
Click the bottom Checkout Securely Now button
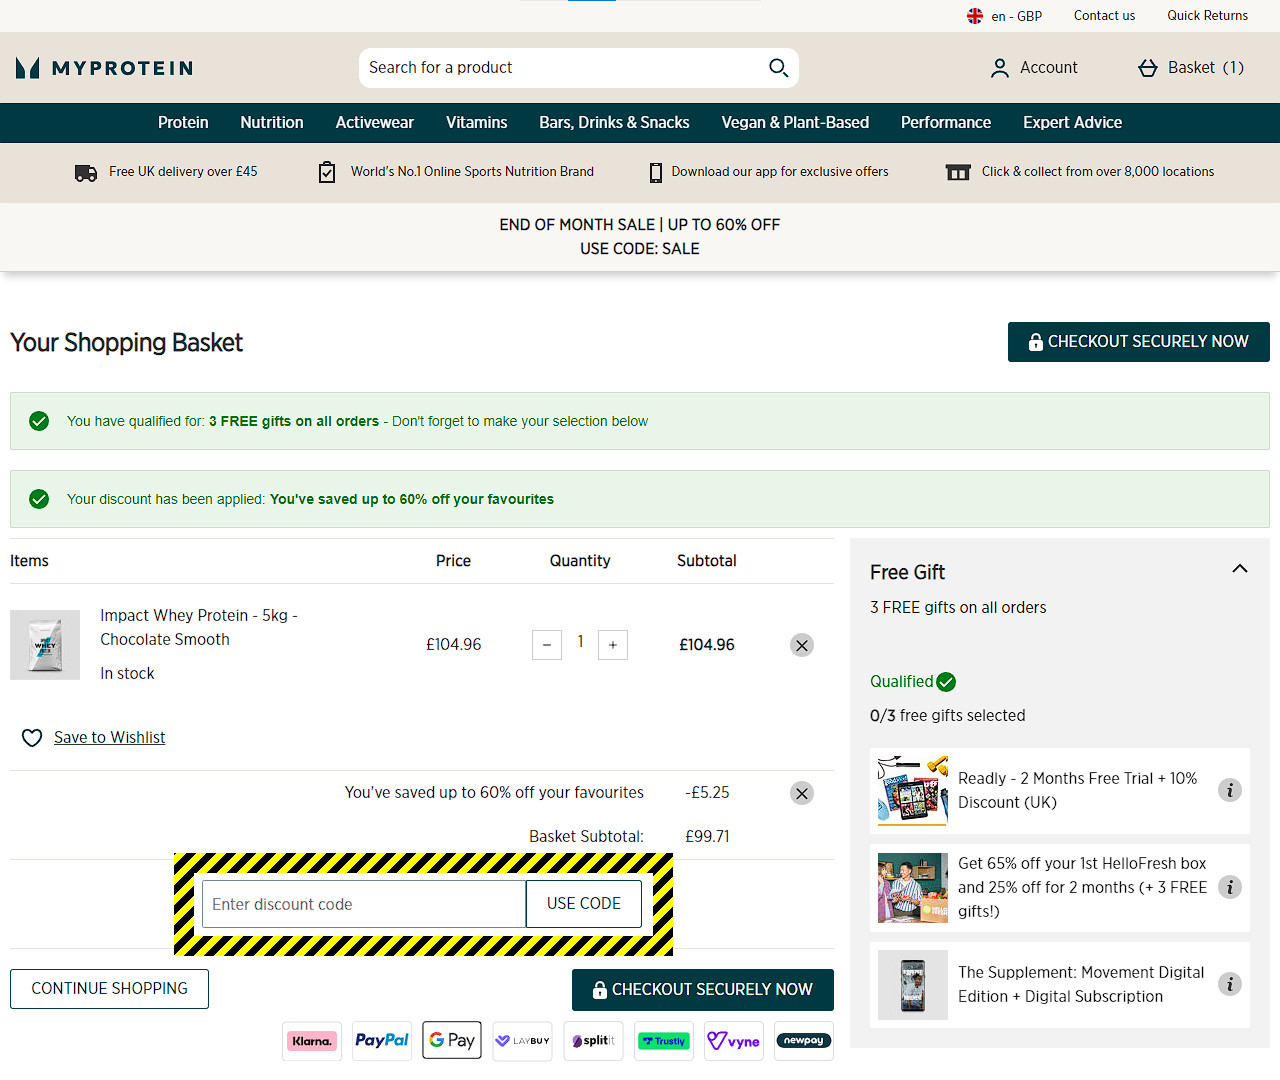(x=703, y=990)
